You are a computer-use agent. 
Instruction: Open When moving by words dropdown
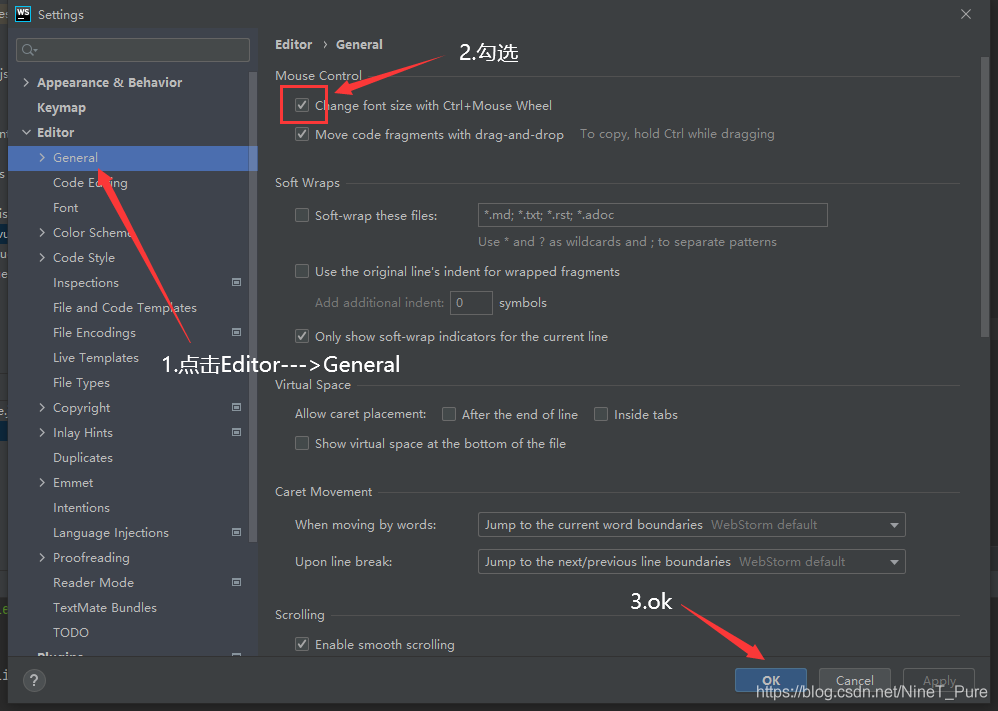pyautogui.click(x=691, y=524)
